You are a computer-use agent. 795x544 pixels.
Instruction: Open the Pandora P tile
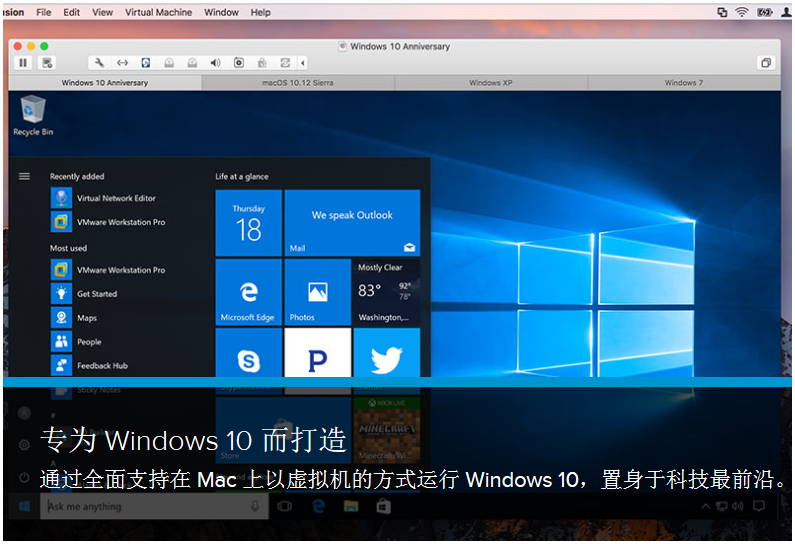tap(317, 361)
